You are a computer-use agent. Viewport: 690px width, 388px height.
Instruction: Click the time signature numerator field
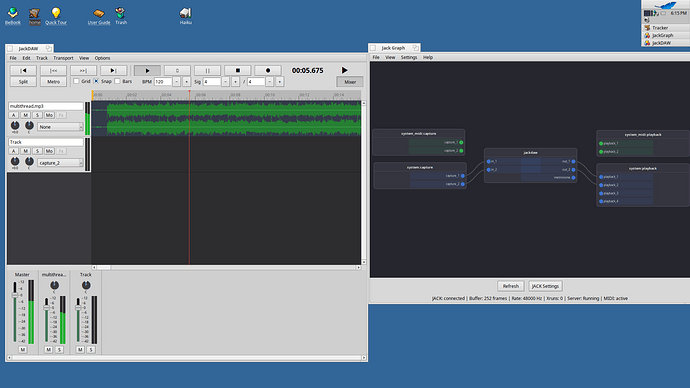click(212, 82)
